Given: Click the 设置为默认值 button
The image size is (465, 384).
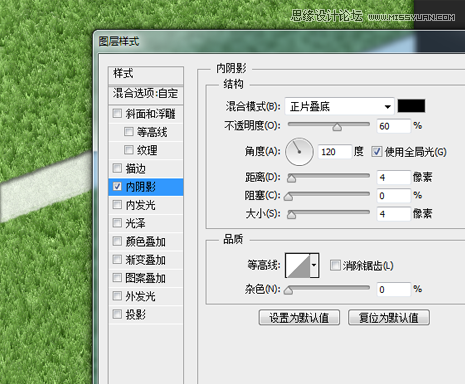Looking at the screenshot, I should pyautogui.click(x=299, y=317).
